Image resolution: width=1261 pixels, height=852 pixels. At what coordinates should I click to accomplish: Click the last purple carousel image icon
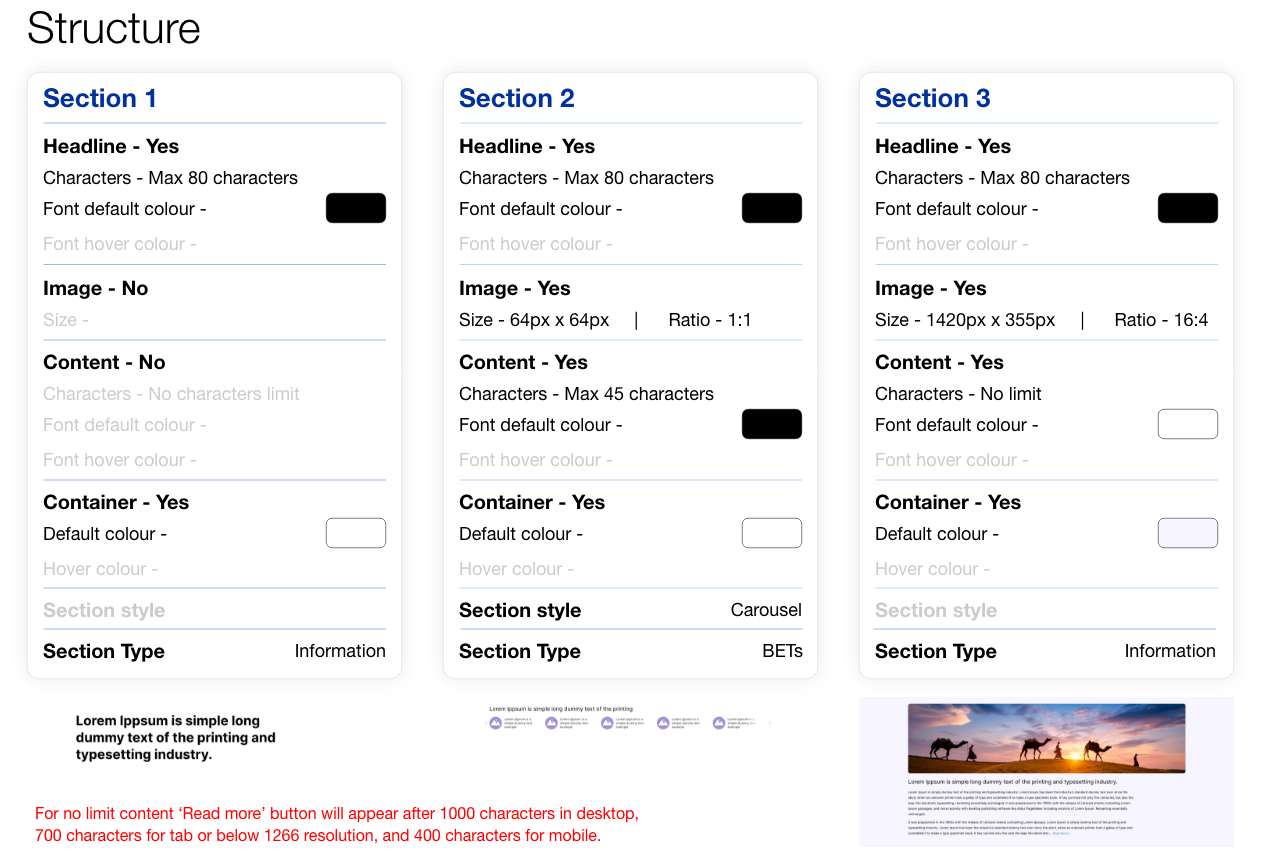718,723
